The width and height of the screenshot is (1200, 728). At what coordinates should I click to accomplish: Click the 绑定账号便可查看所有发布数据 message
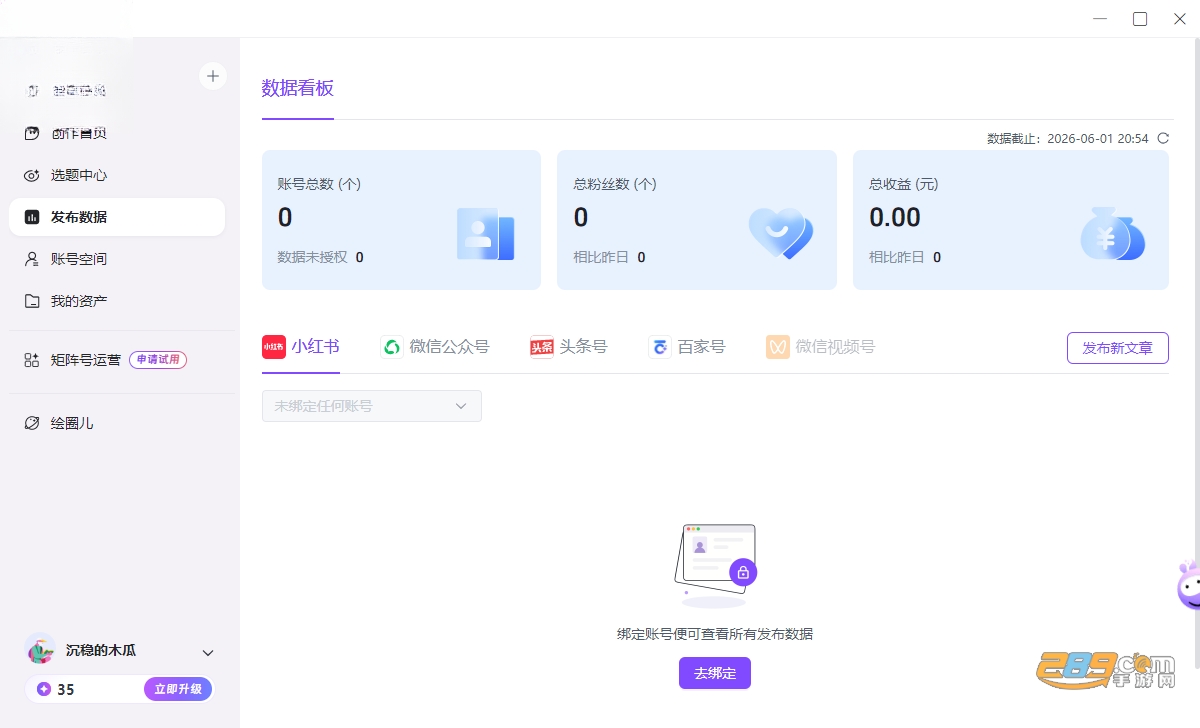pos(715,634)
